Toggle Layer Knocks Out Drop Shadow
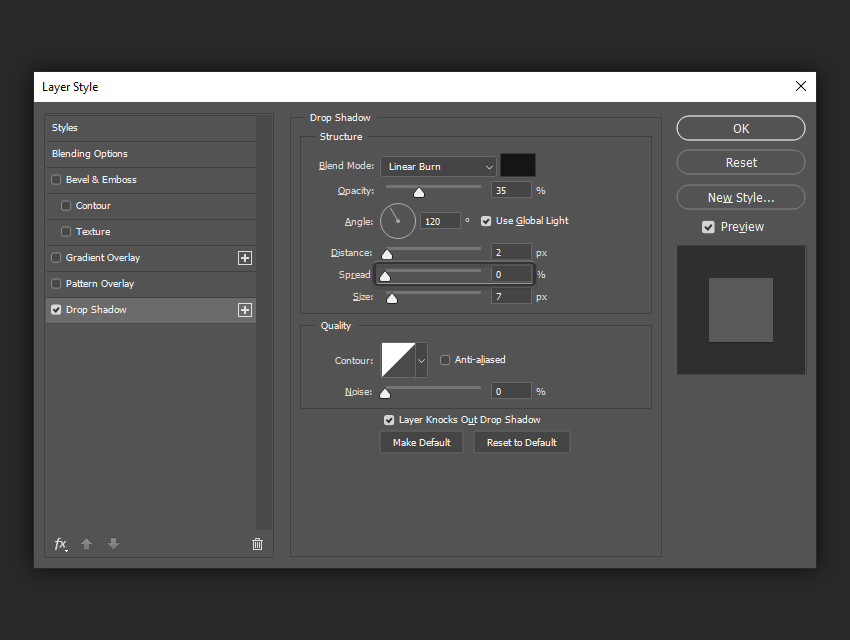This screenshot has height=640, width=850. (x=389, y=420)
